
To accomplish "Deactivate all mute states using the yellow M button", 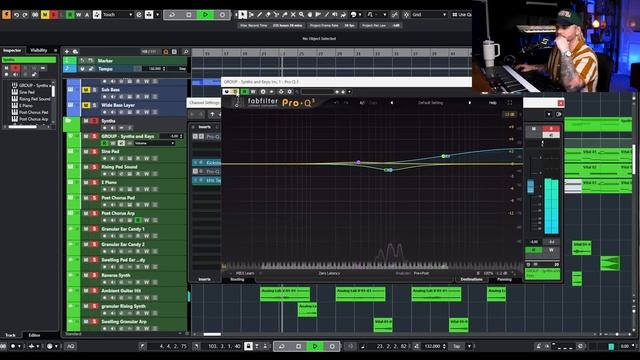I will coord(45,15).
